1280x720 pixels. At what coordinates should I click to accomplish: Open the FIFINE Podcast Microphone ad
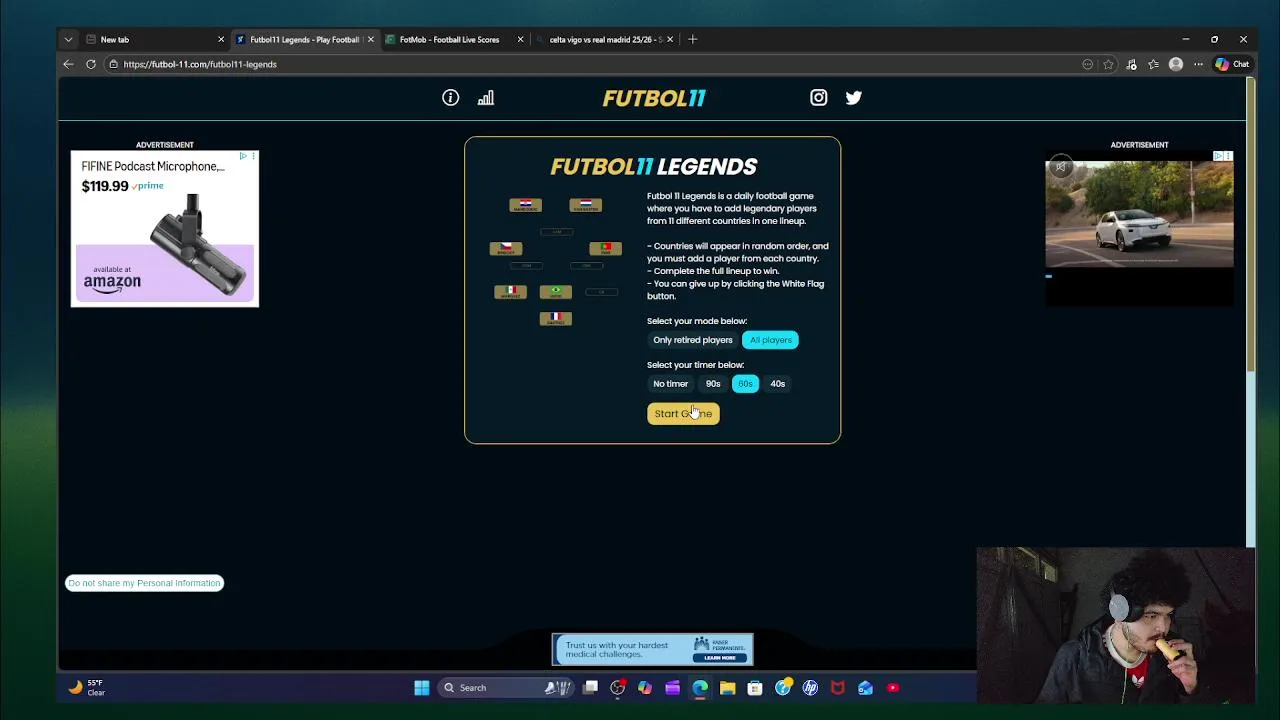pos(164,228)
